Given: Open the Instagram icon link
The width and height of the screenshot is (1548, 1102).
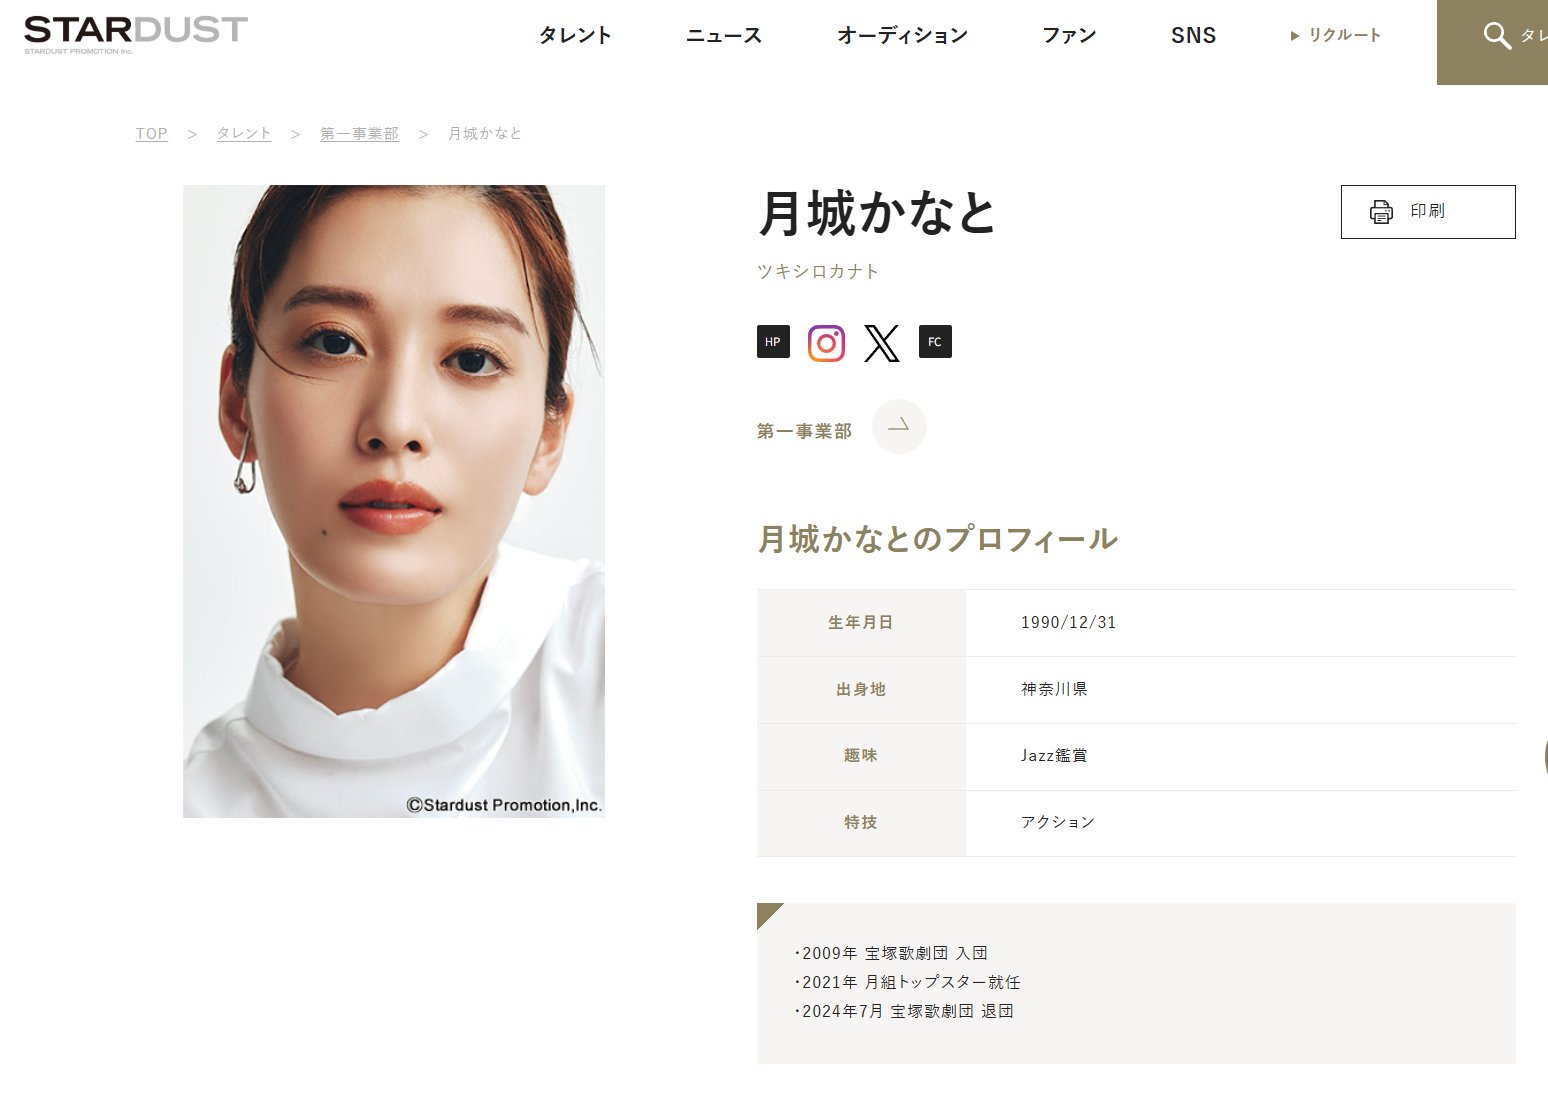Looking at the screenshot, I should coord(826,343).
